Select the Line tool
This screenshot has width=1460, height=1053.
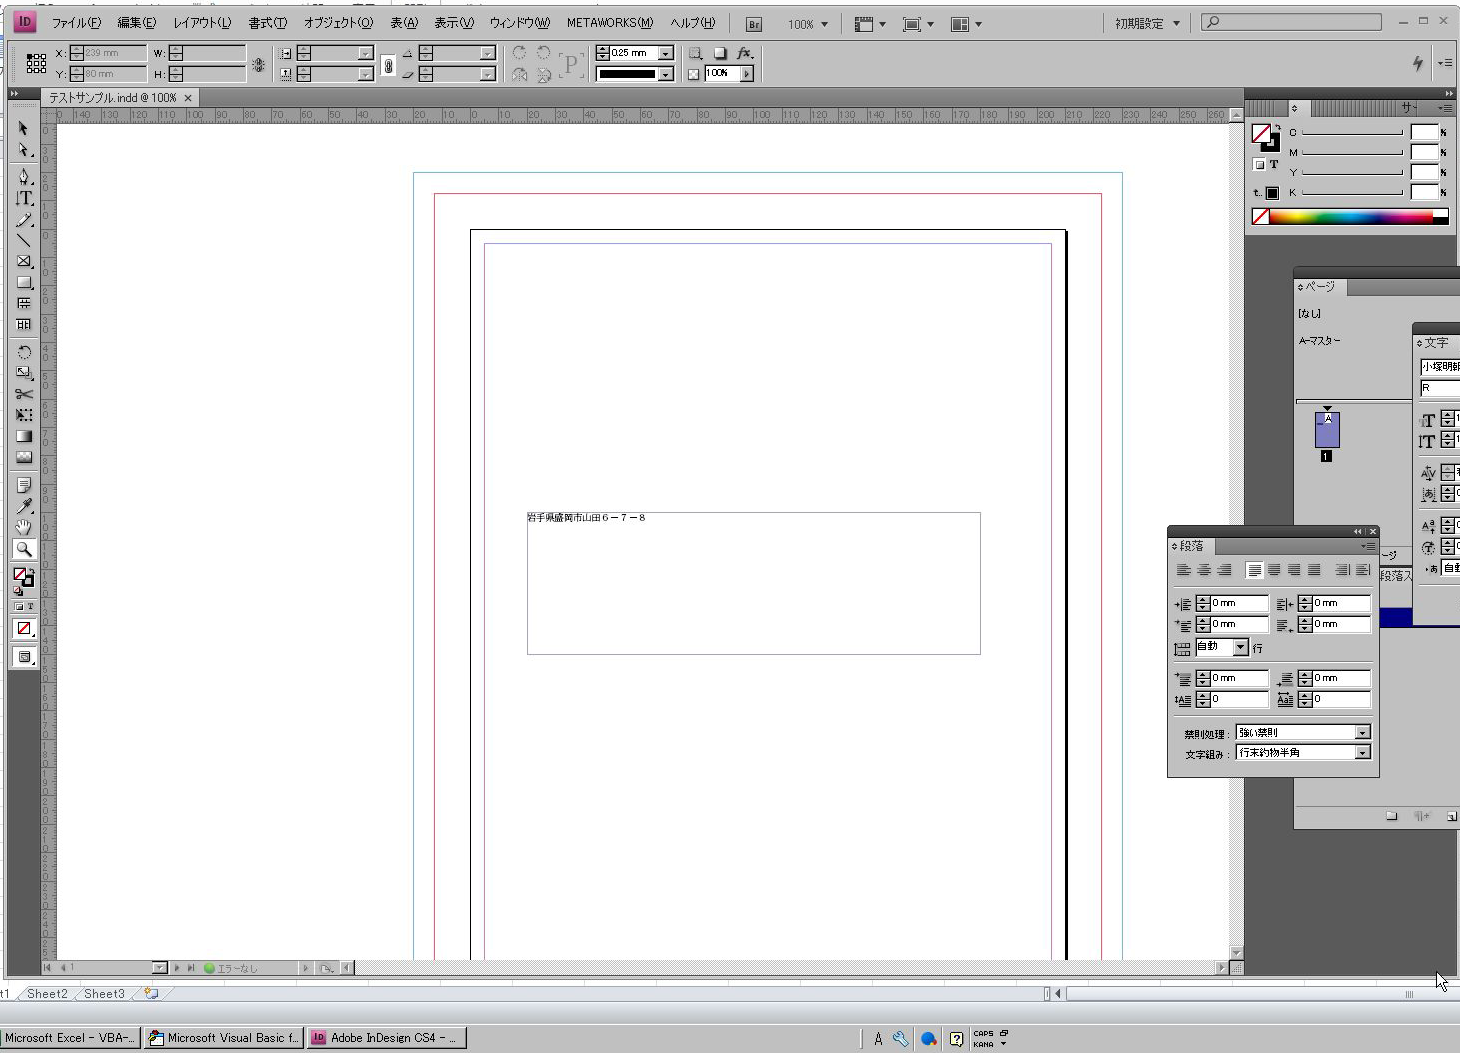point(24,240)
